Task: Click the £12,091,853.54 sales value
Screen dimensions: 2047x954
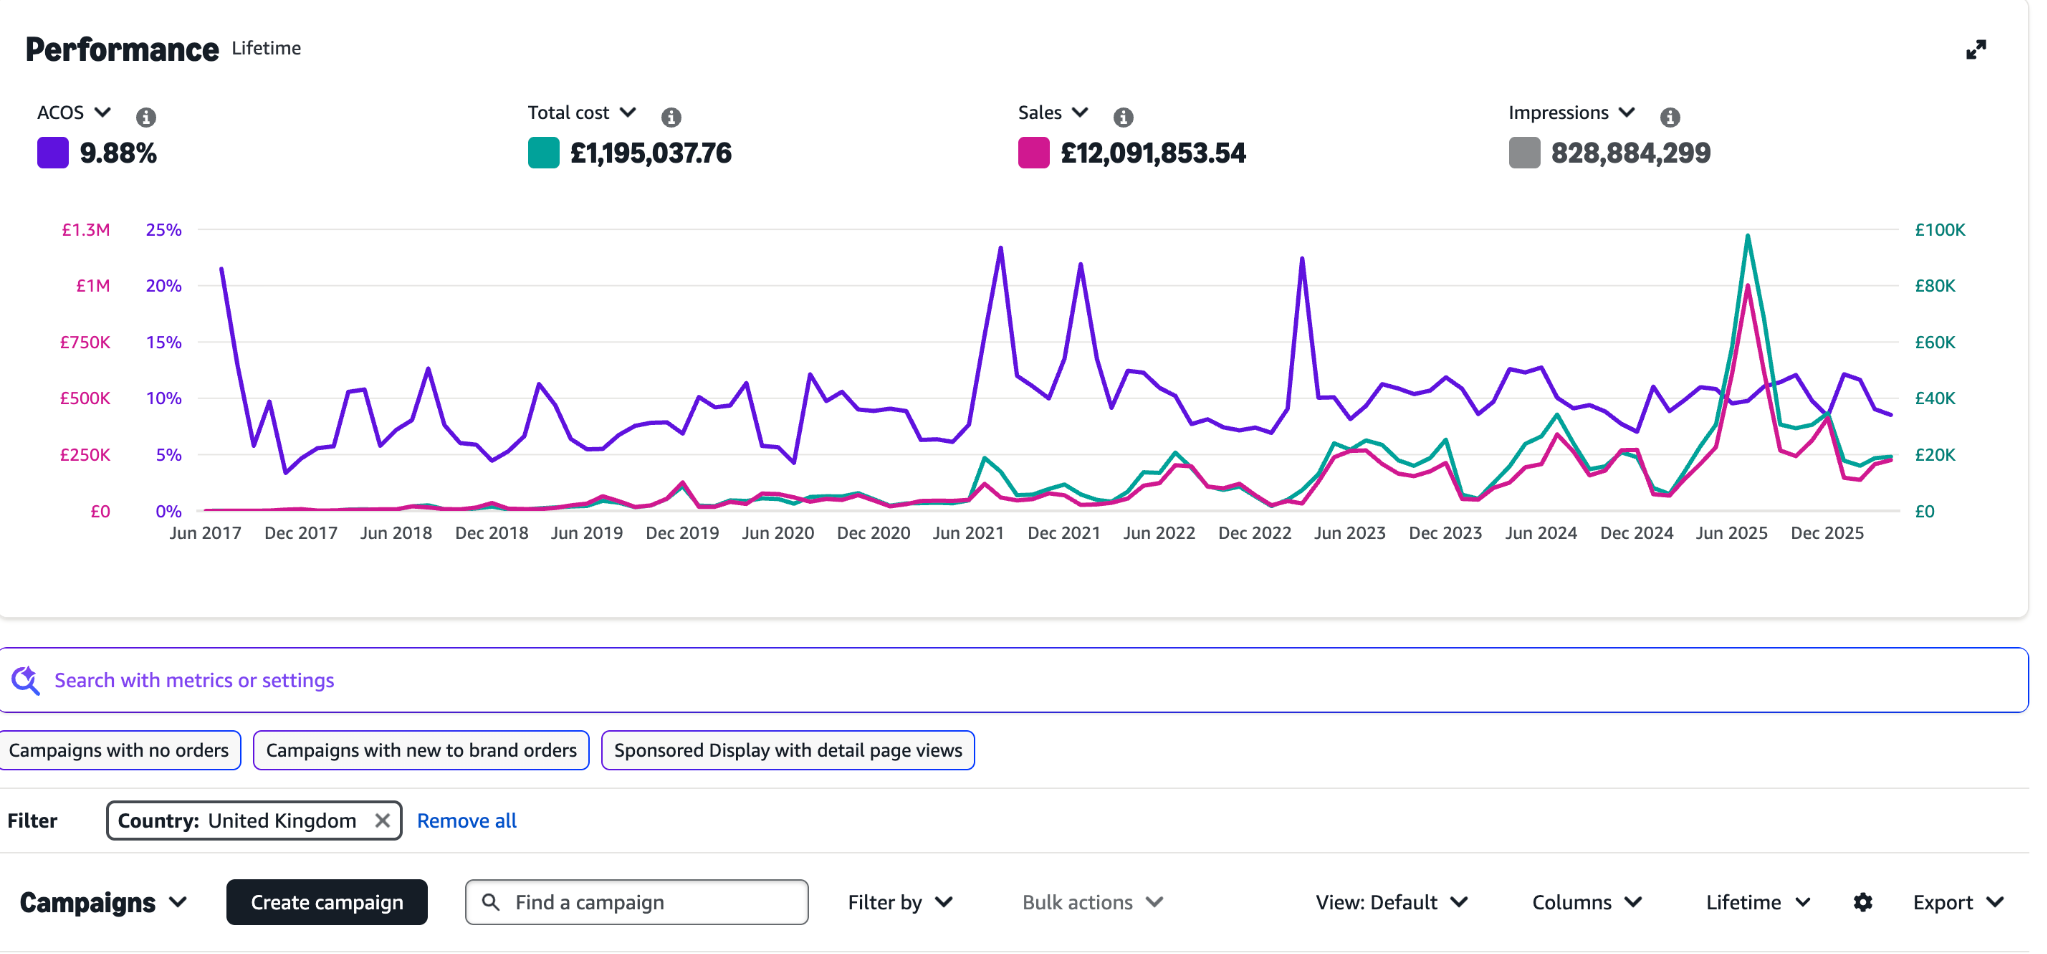Action: (x=1153, y=153)
